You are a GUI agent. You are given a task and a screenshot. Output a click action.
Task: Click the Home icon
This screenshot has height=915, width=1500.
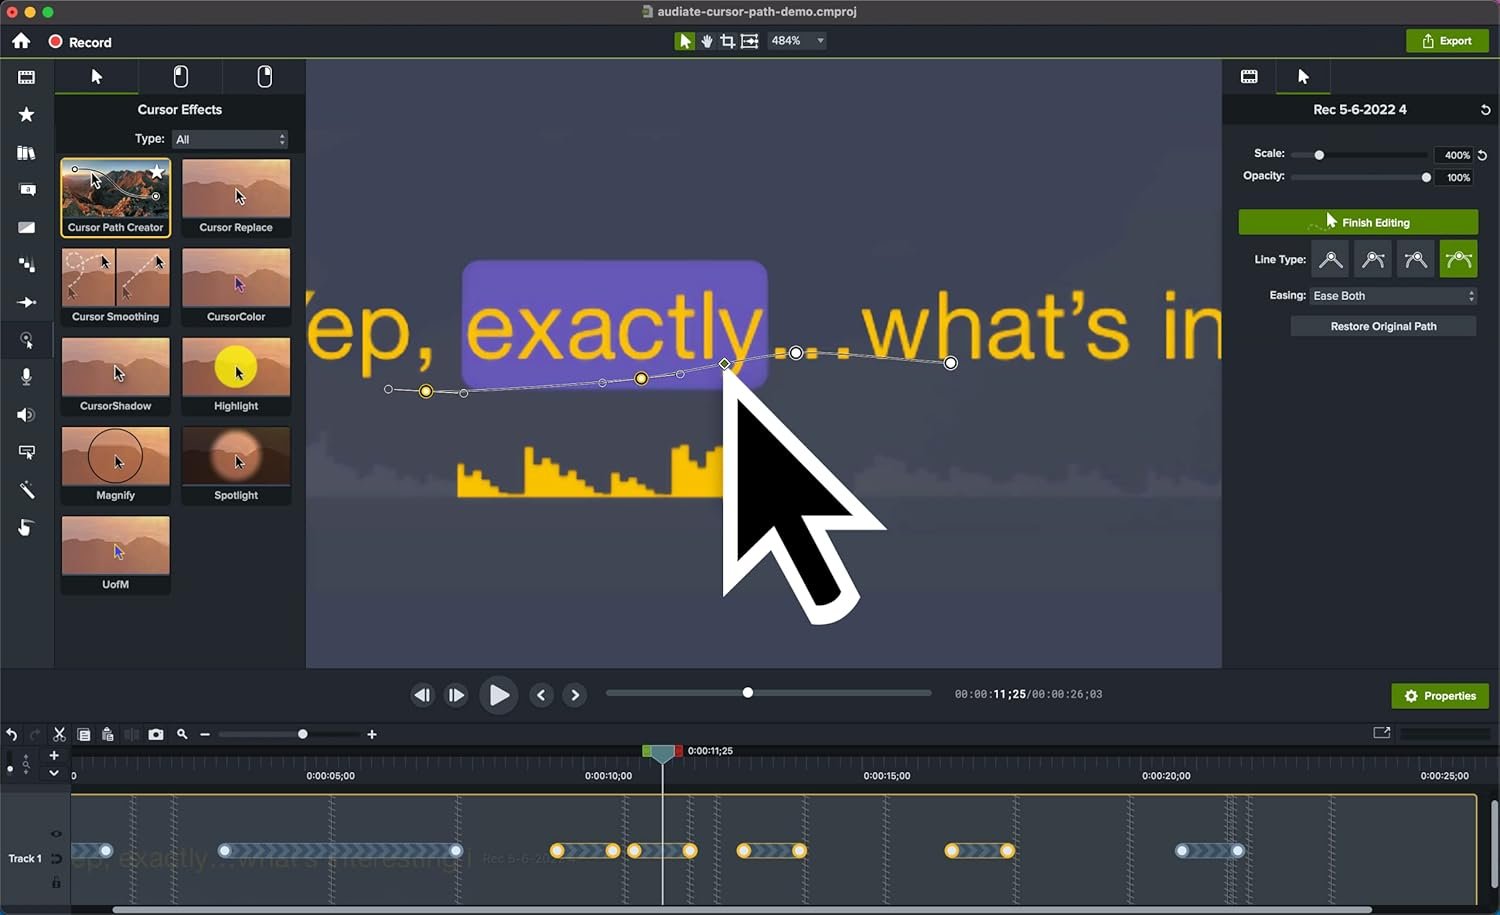21,41
